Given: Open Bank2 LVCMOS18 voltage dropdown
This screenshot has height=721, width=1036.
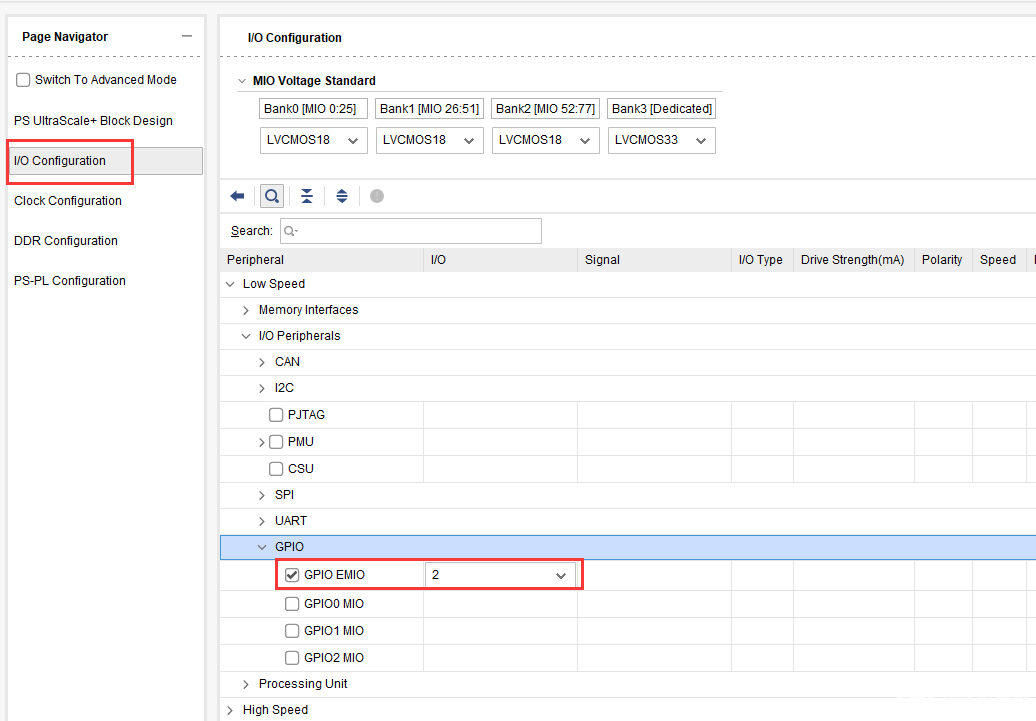Looking at the screenshot, I should tap(545, 140).
